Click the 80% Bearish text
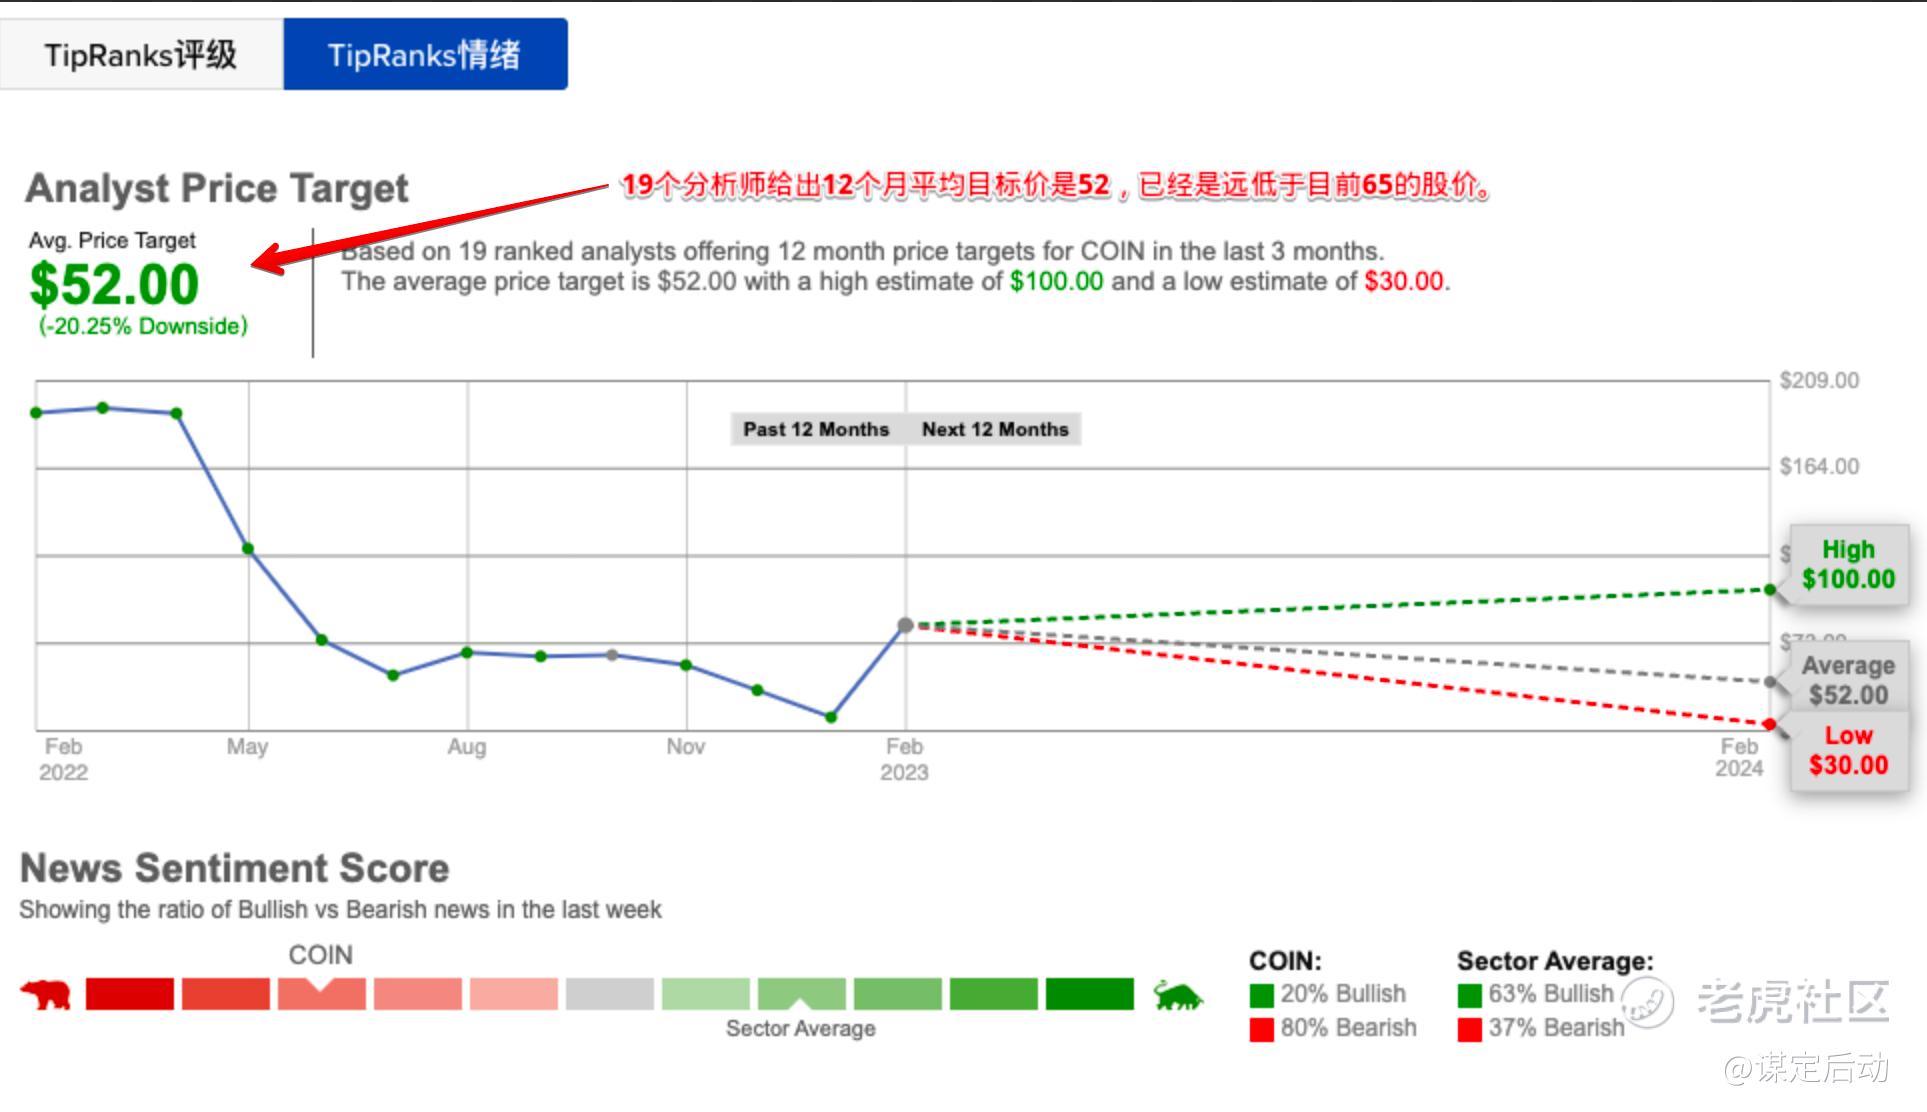Viewport: 1927px width, 1112px height. point(1348,1028)
